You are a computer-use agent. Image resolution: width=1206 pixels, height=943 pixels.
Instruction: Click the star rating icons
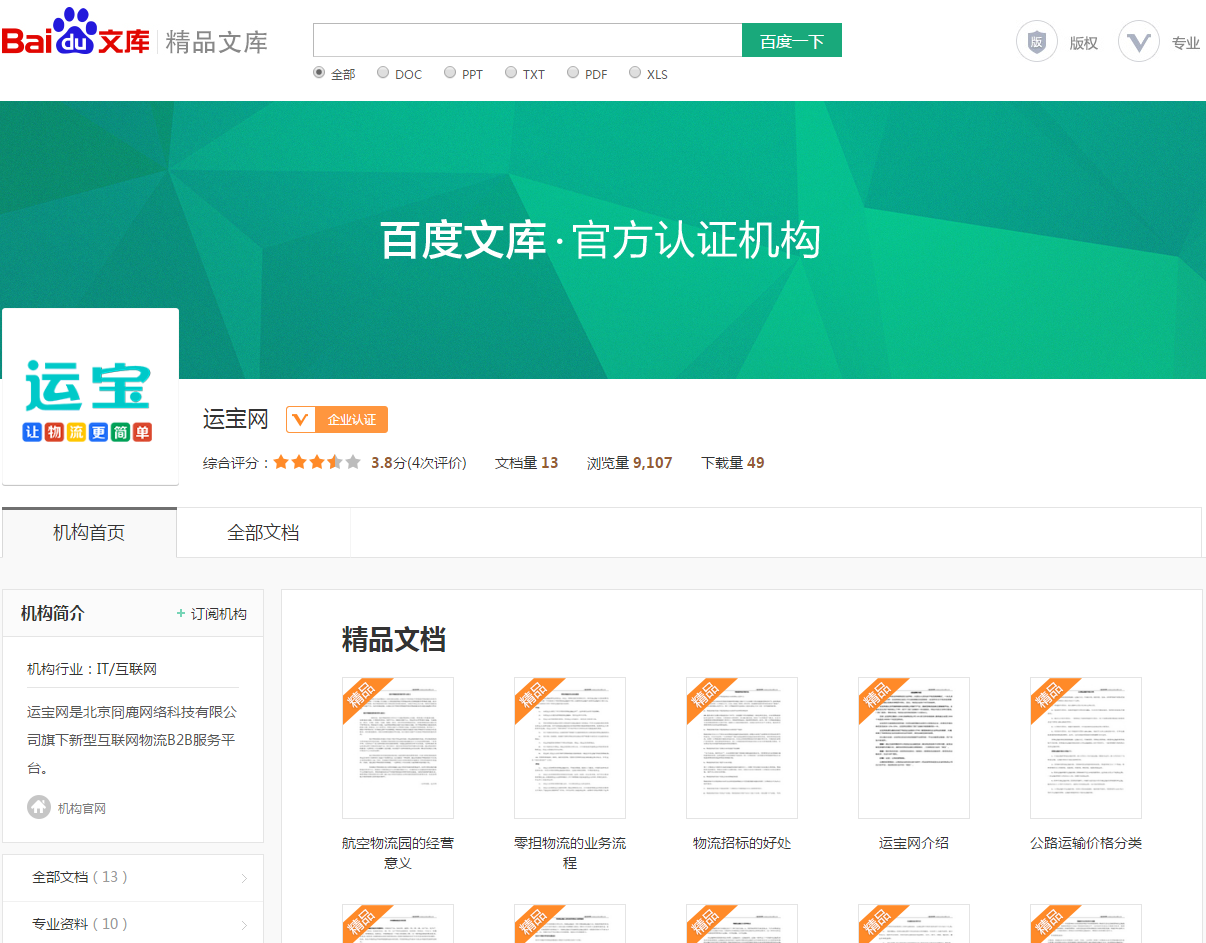coord(317,463)
